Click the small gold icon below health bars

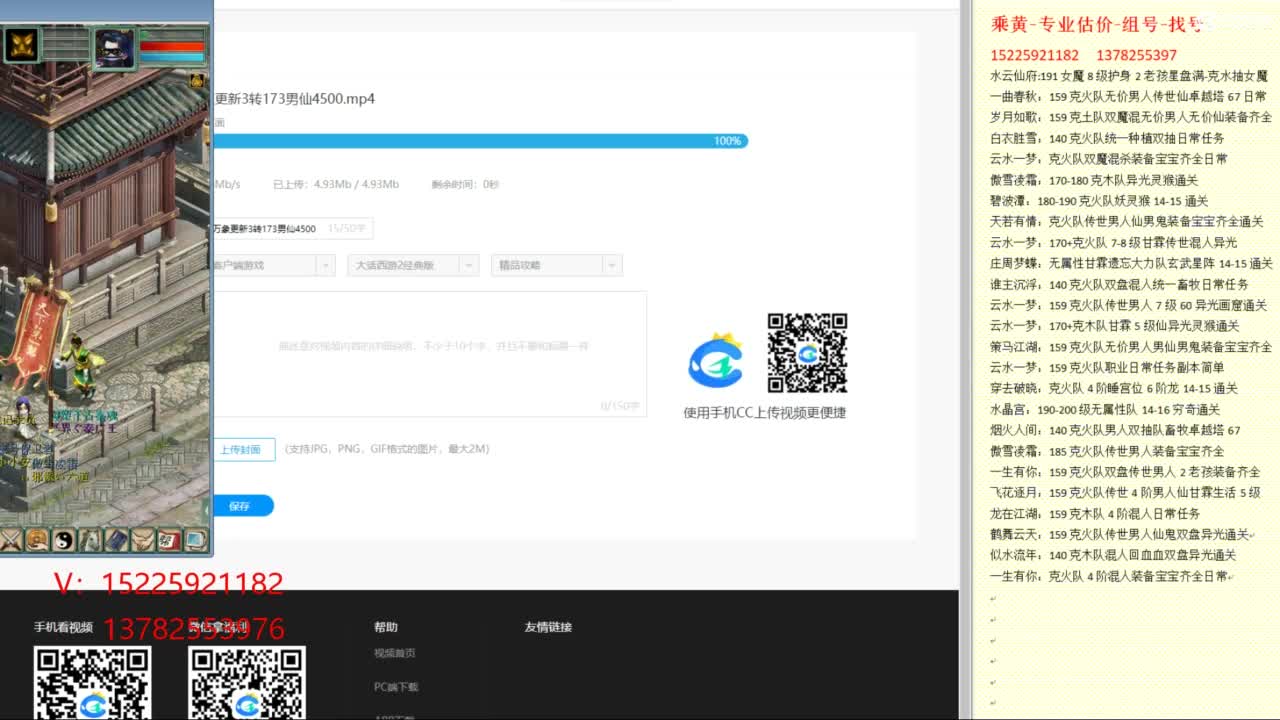[198, 80]
